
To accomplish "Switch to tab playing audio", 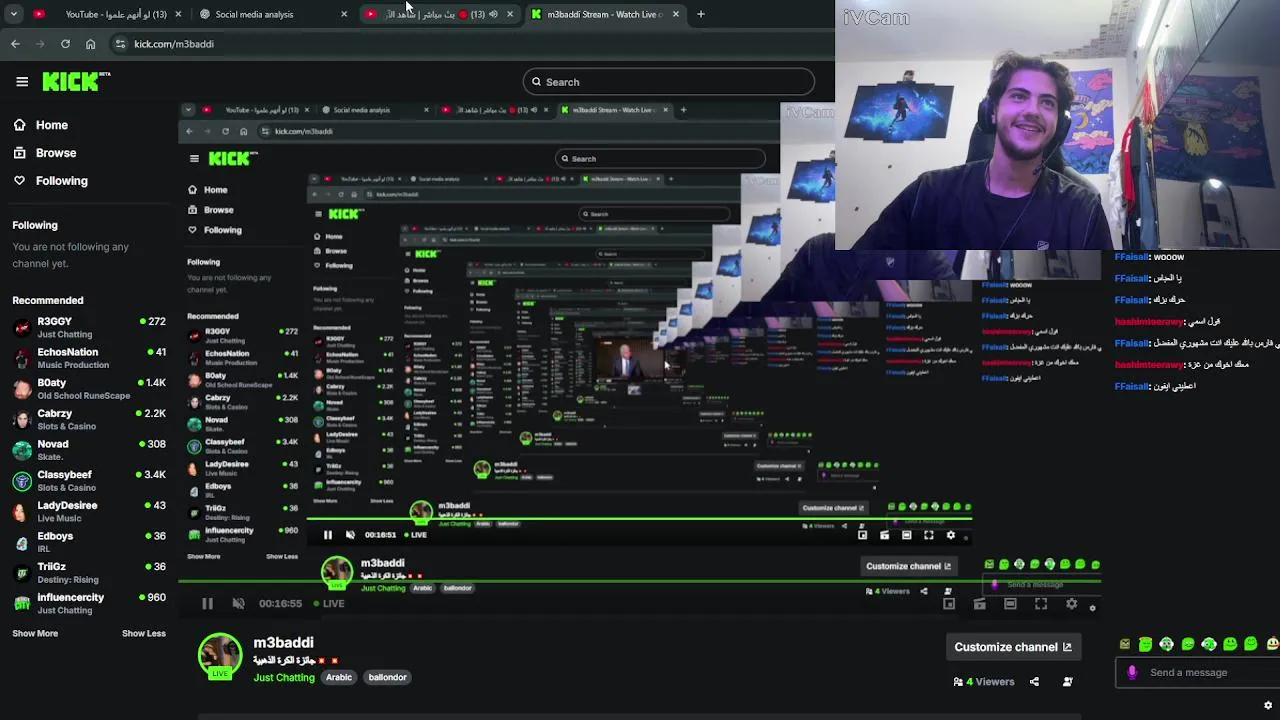I will (x=440, y=14).
